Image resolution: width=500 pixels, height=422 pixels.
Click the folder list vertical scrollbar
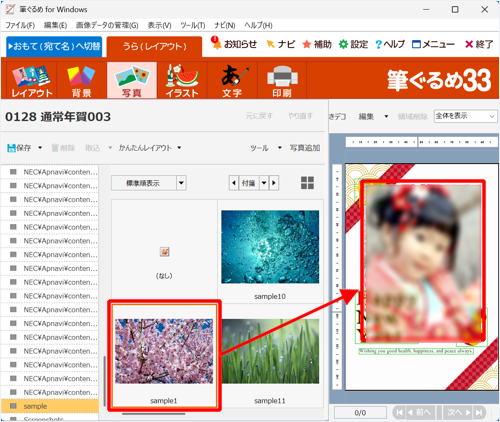[105, 381]
